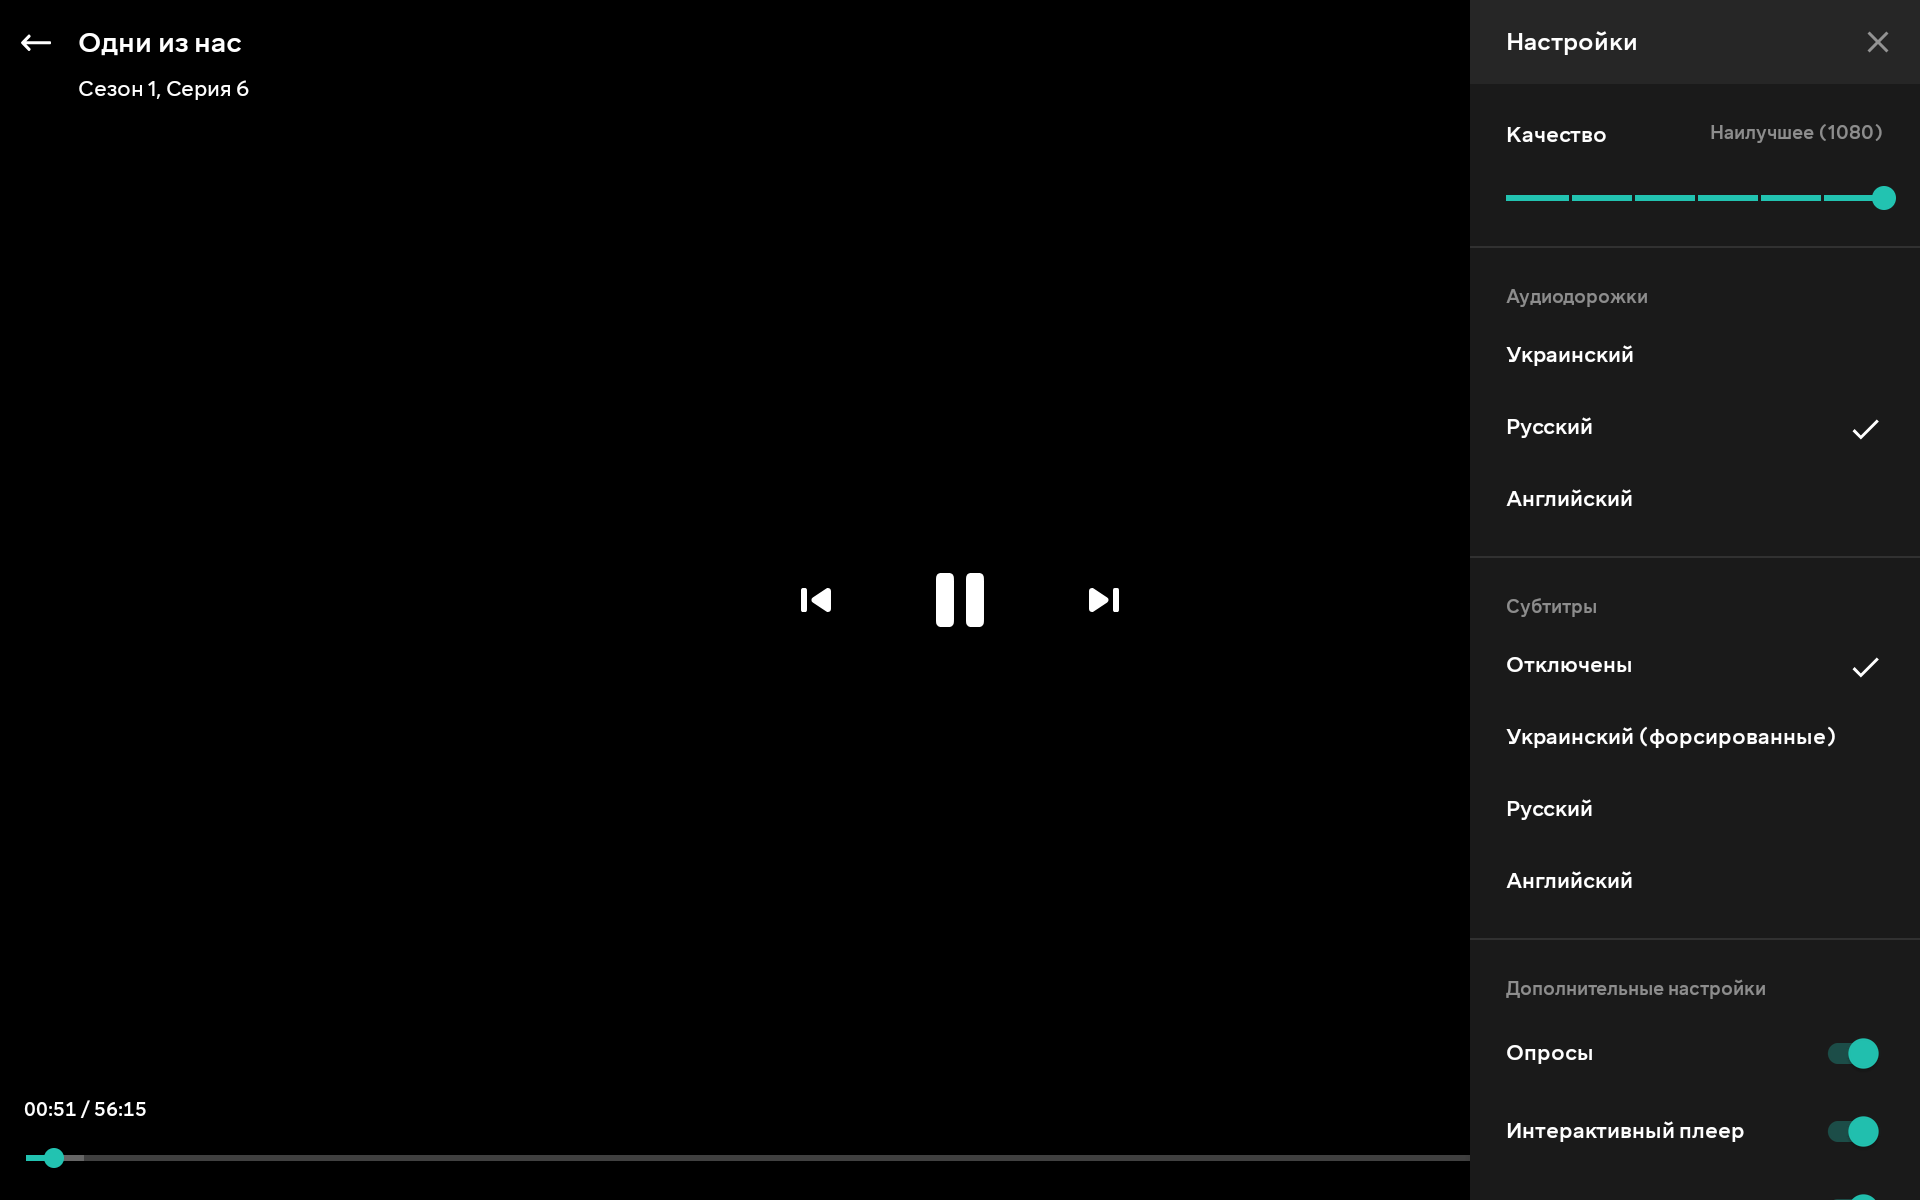Choose Отключены subtitles option

pos(1568,665)
